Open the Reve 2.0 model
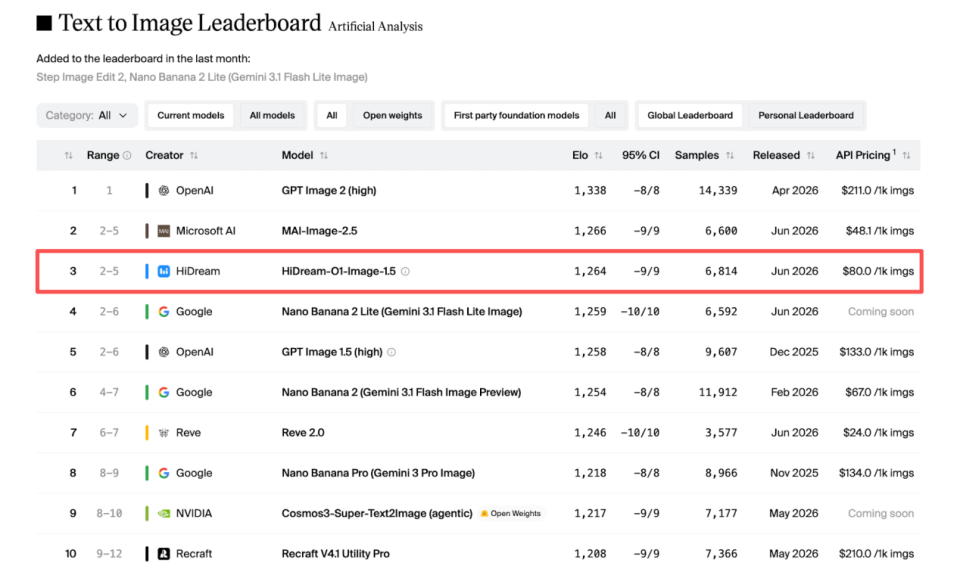 coord(303,433)
